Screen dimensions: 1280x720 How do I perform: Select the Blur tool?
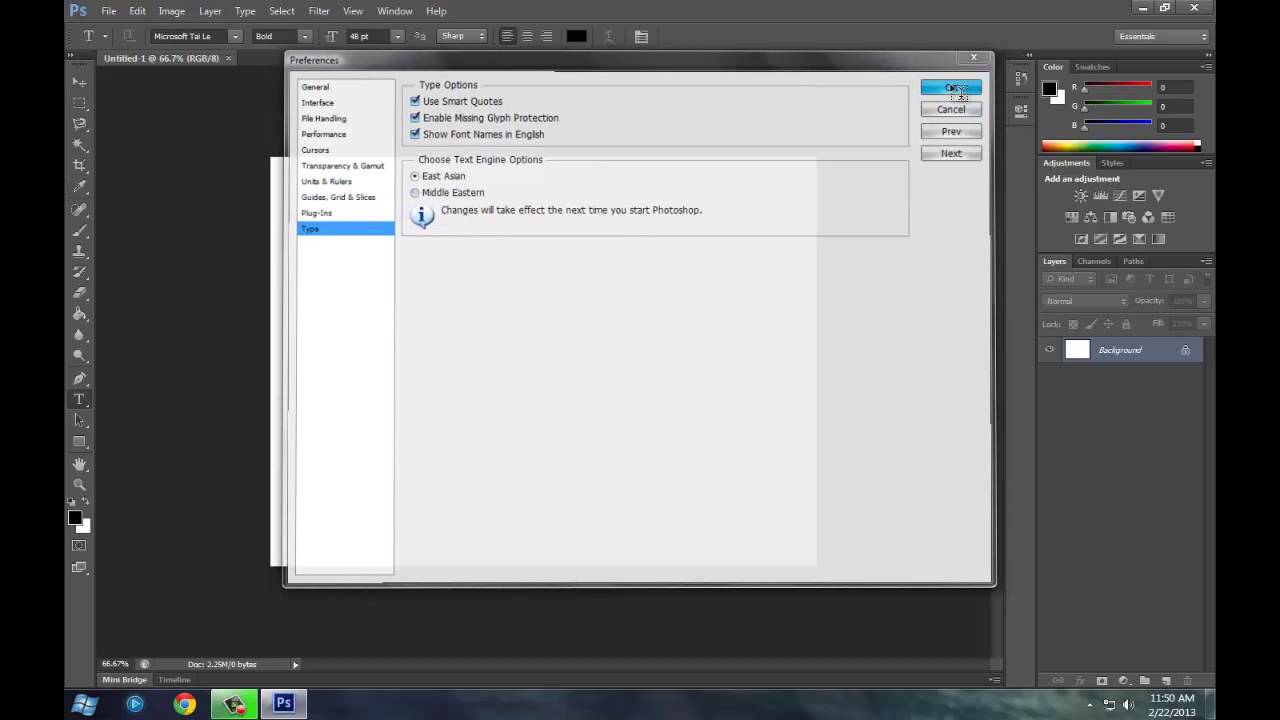[79, 336]
